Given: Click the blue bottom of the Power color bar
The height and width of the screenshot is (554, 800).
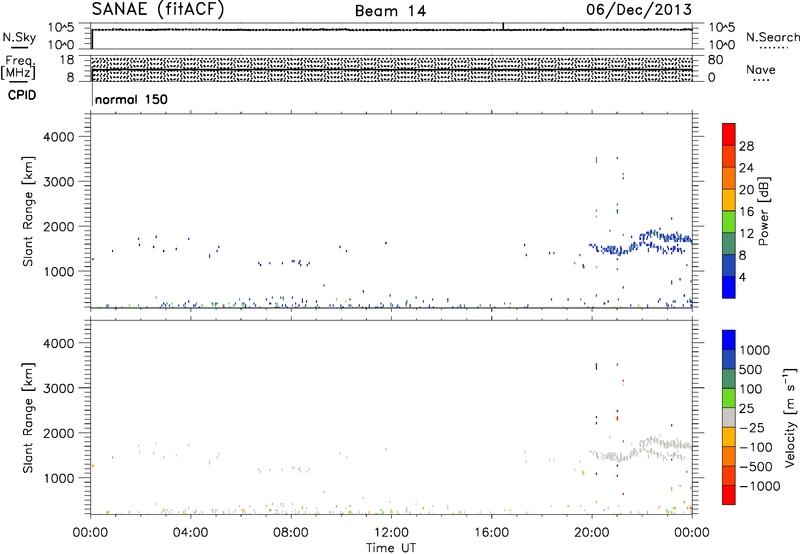Looking at the screenshot, I should [x=729, y=287].
